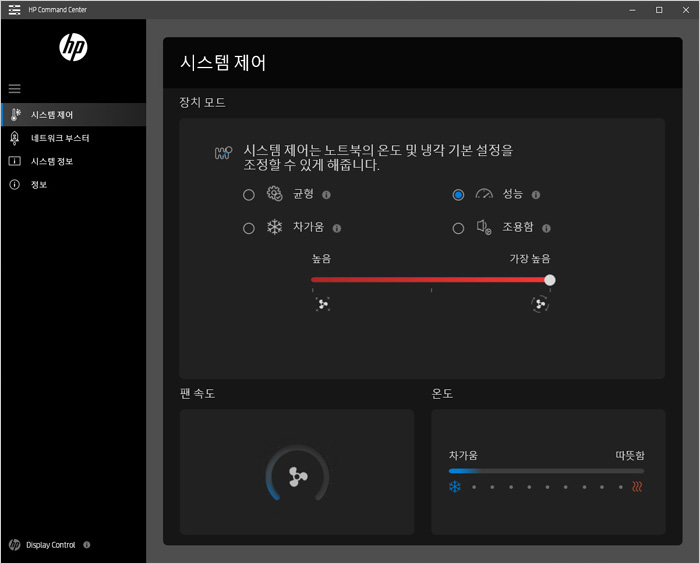The image size is (700, 564).
Task: Click the info icon next to 조용함
Action: click(x=546, y=228)
